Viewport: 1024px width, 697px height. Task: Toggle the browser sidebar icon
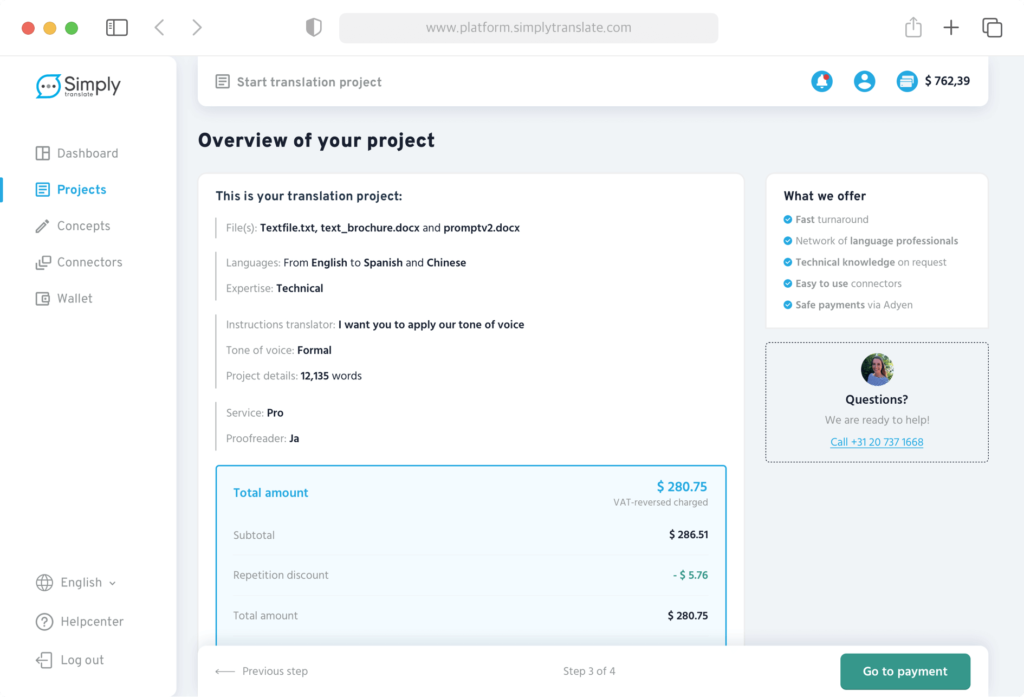click(117, 28)
